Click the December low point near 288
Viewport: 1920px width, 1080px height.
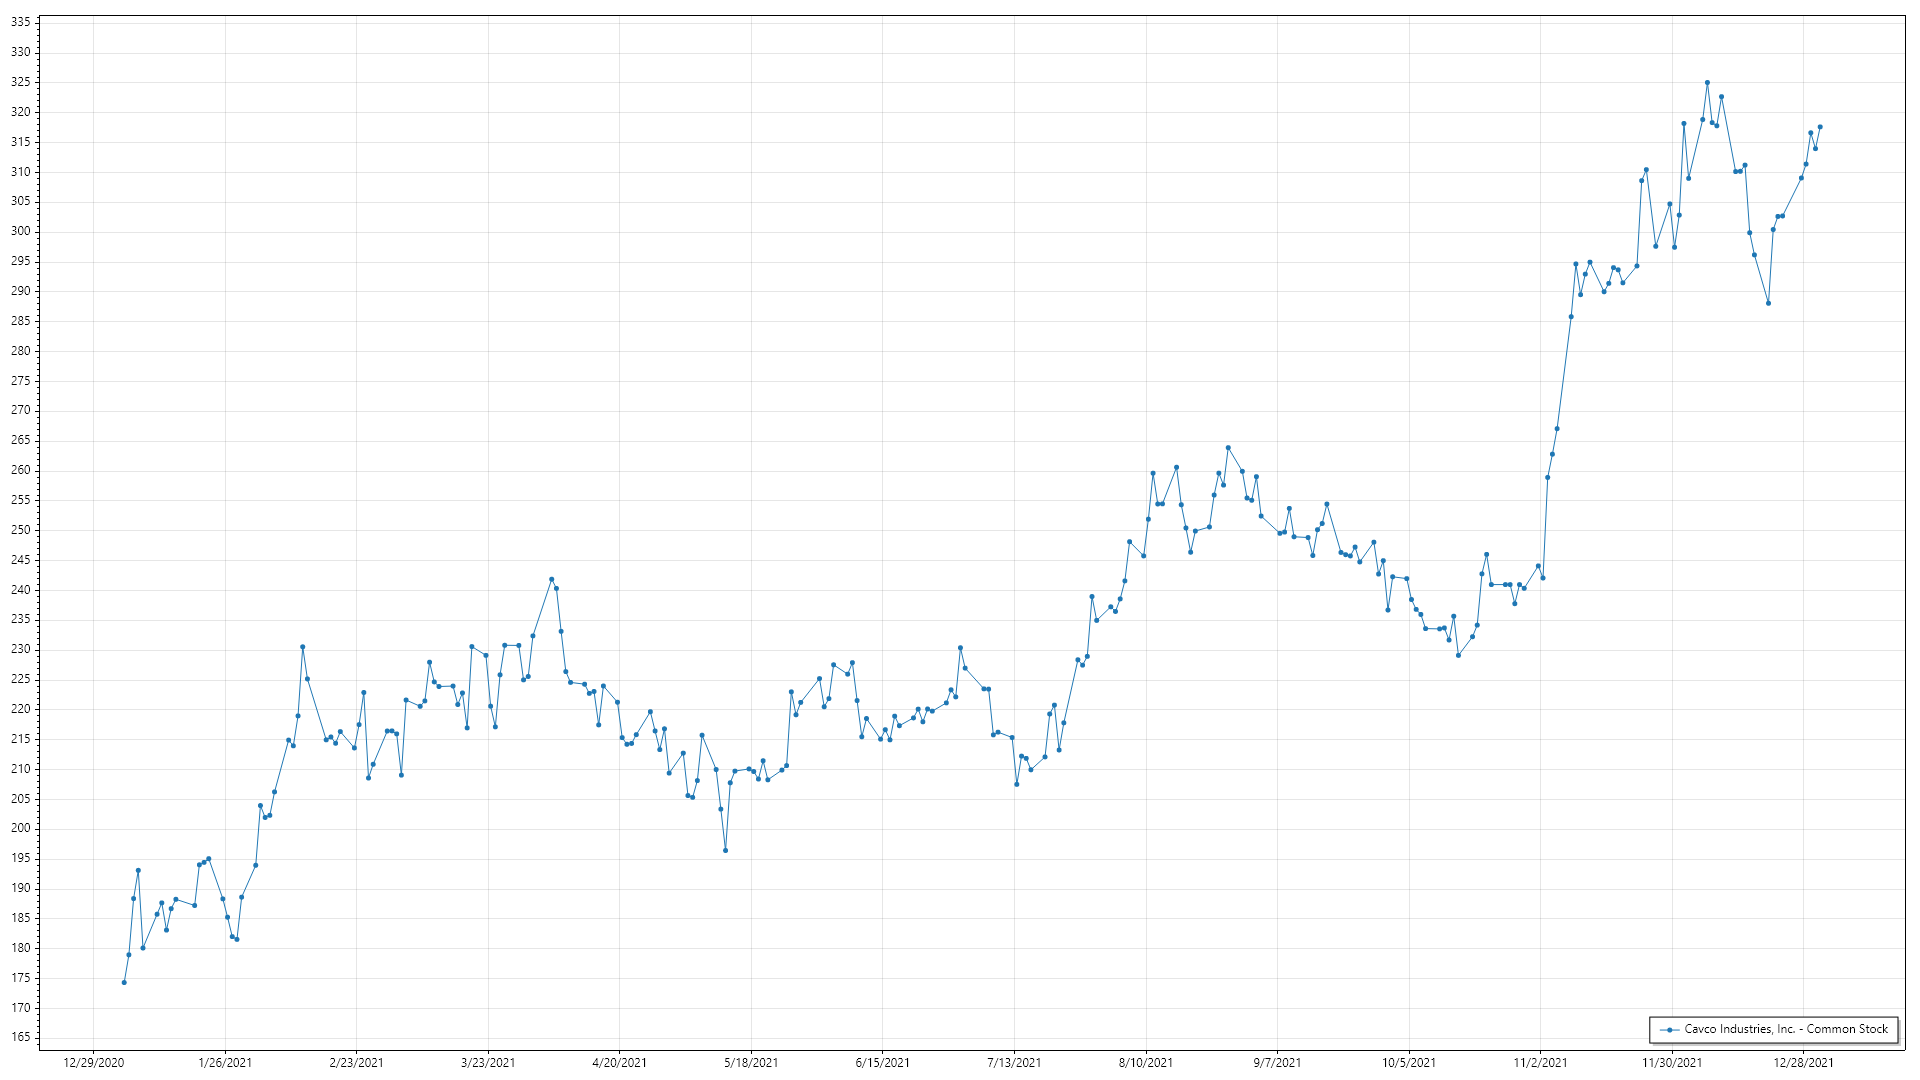point(1768,303)
